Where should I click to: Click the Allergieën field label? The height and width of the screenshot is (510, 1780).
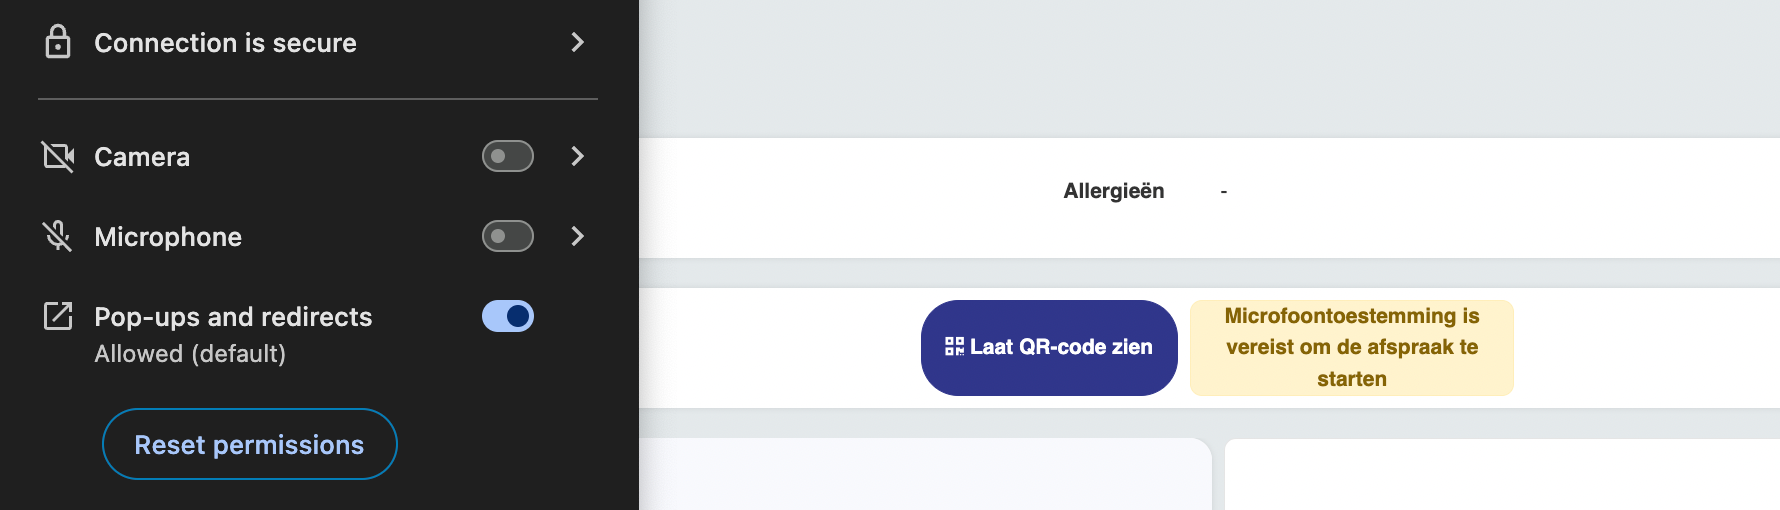coord(1113,191)
